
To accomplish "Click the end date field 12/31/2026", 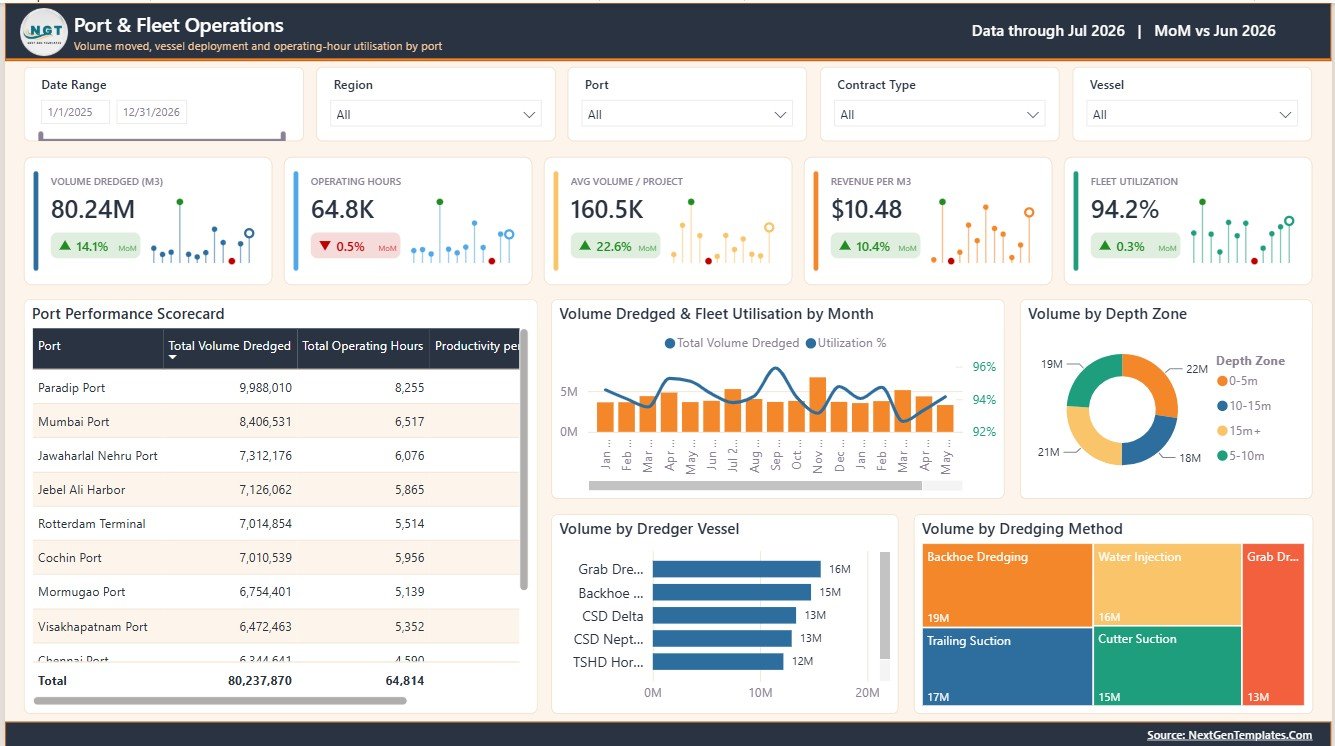I will [x=151, y=112].
